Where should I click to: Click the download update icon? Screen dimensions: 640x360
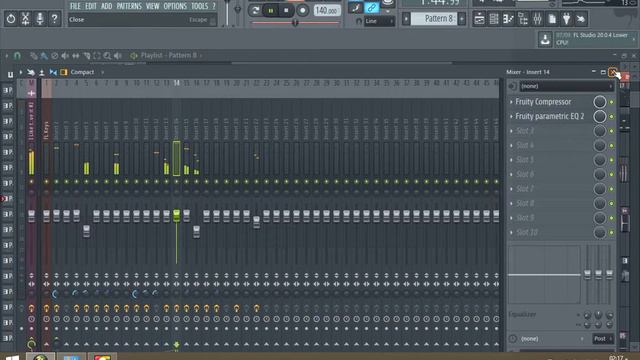545,39
